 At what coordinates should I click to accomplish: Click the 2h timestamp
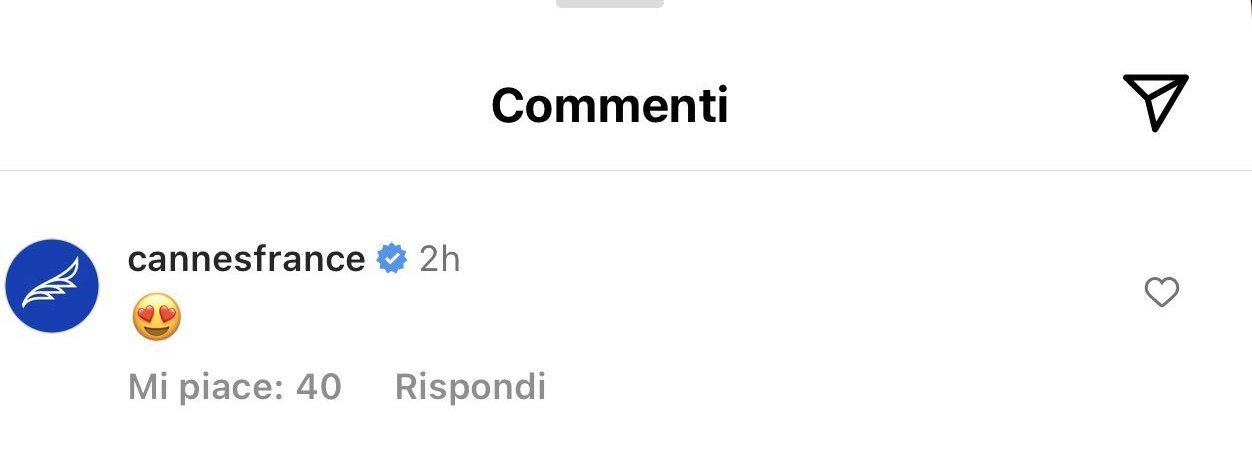pyautogui.click(x=439, y=259)
